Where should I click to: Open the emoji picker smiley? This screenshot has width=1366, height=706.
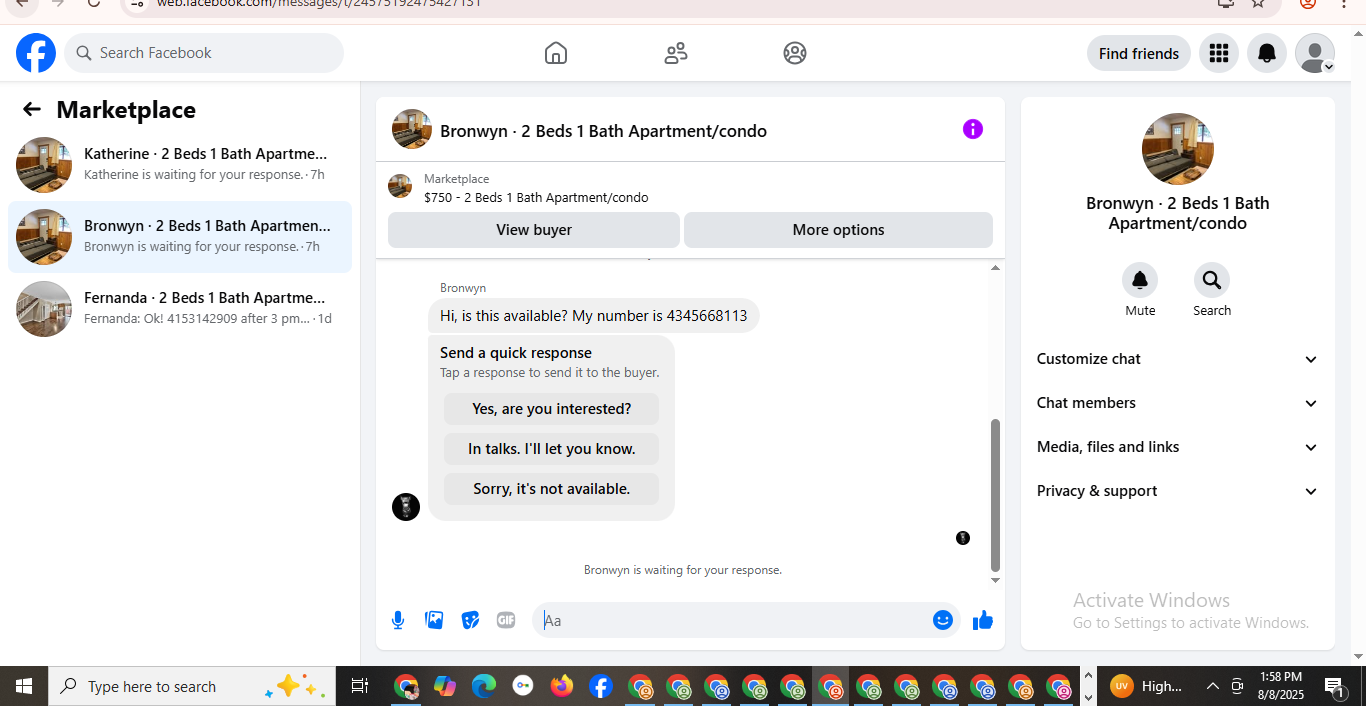pos(943,620)
